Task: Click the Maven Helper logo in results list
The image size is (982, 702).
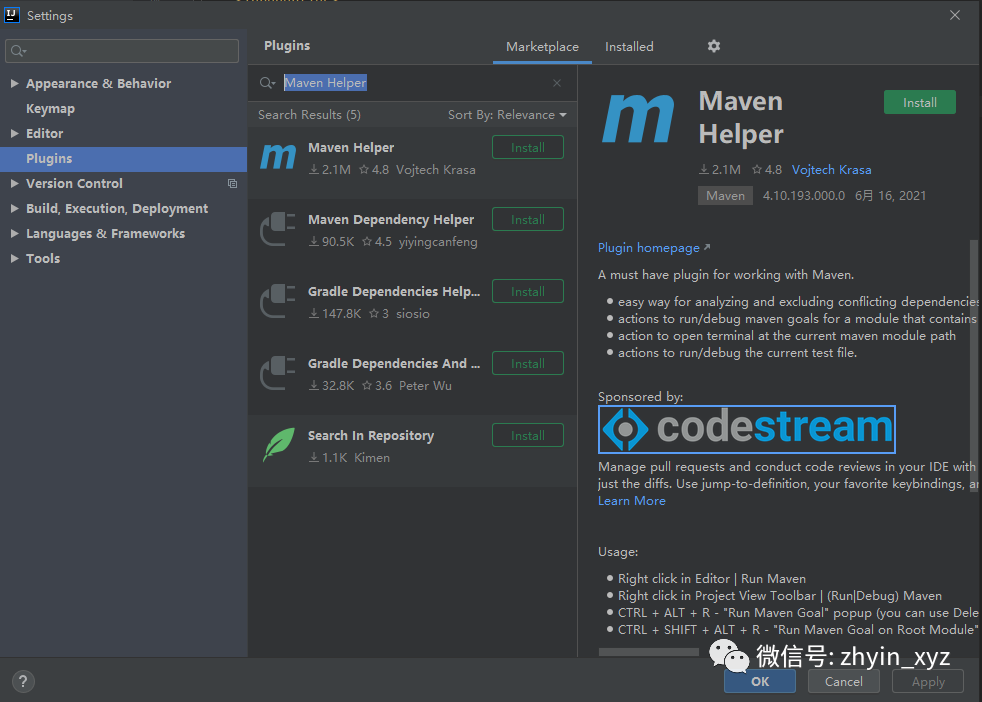Action: pos(278,157)
